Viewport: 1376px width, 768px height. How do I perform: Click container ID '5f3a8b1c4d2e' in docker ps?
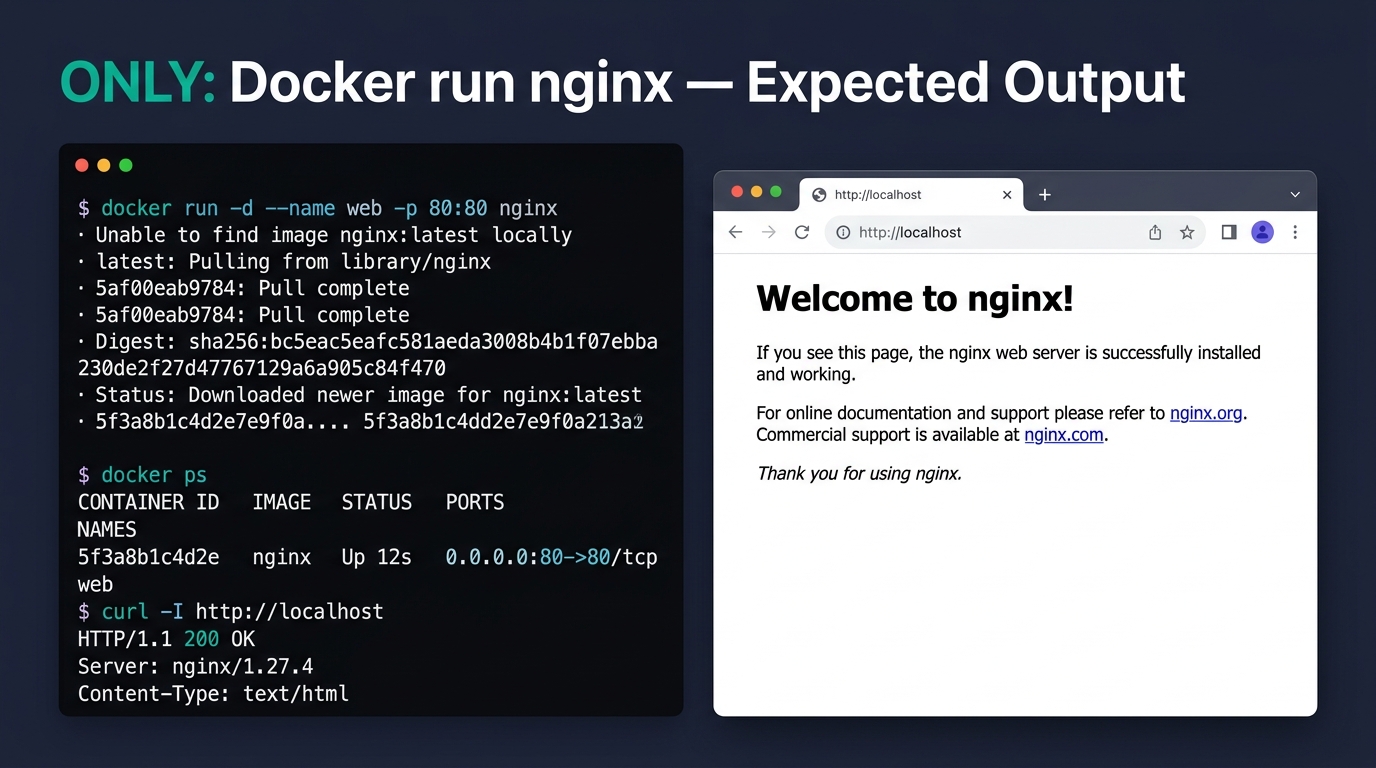click(x=148, y=557)
